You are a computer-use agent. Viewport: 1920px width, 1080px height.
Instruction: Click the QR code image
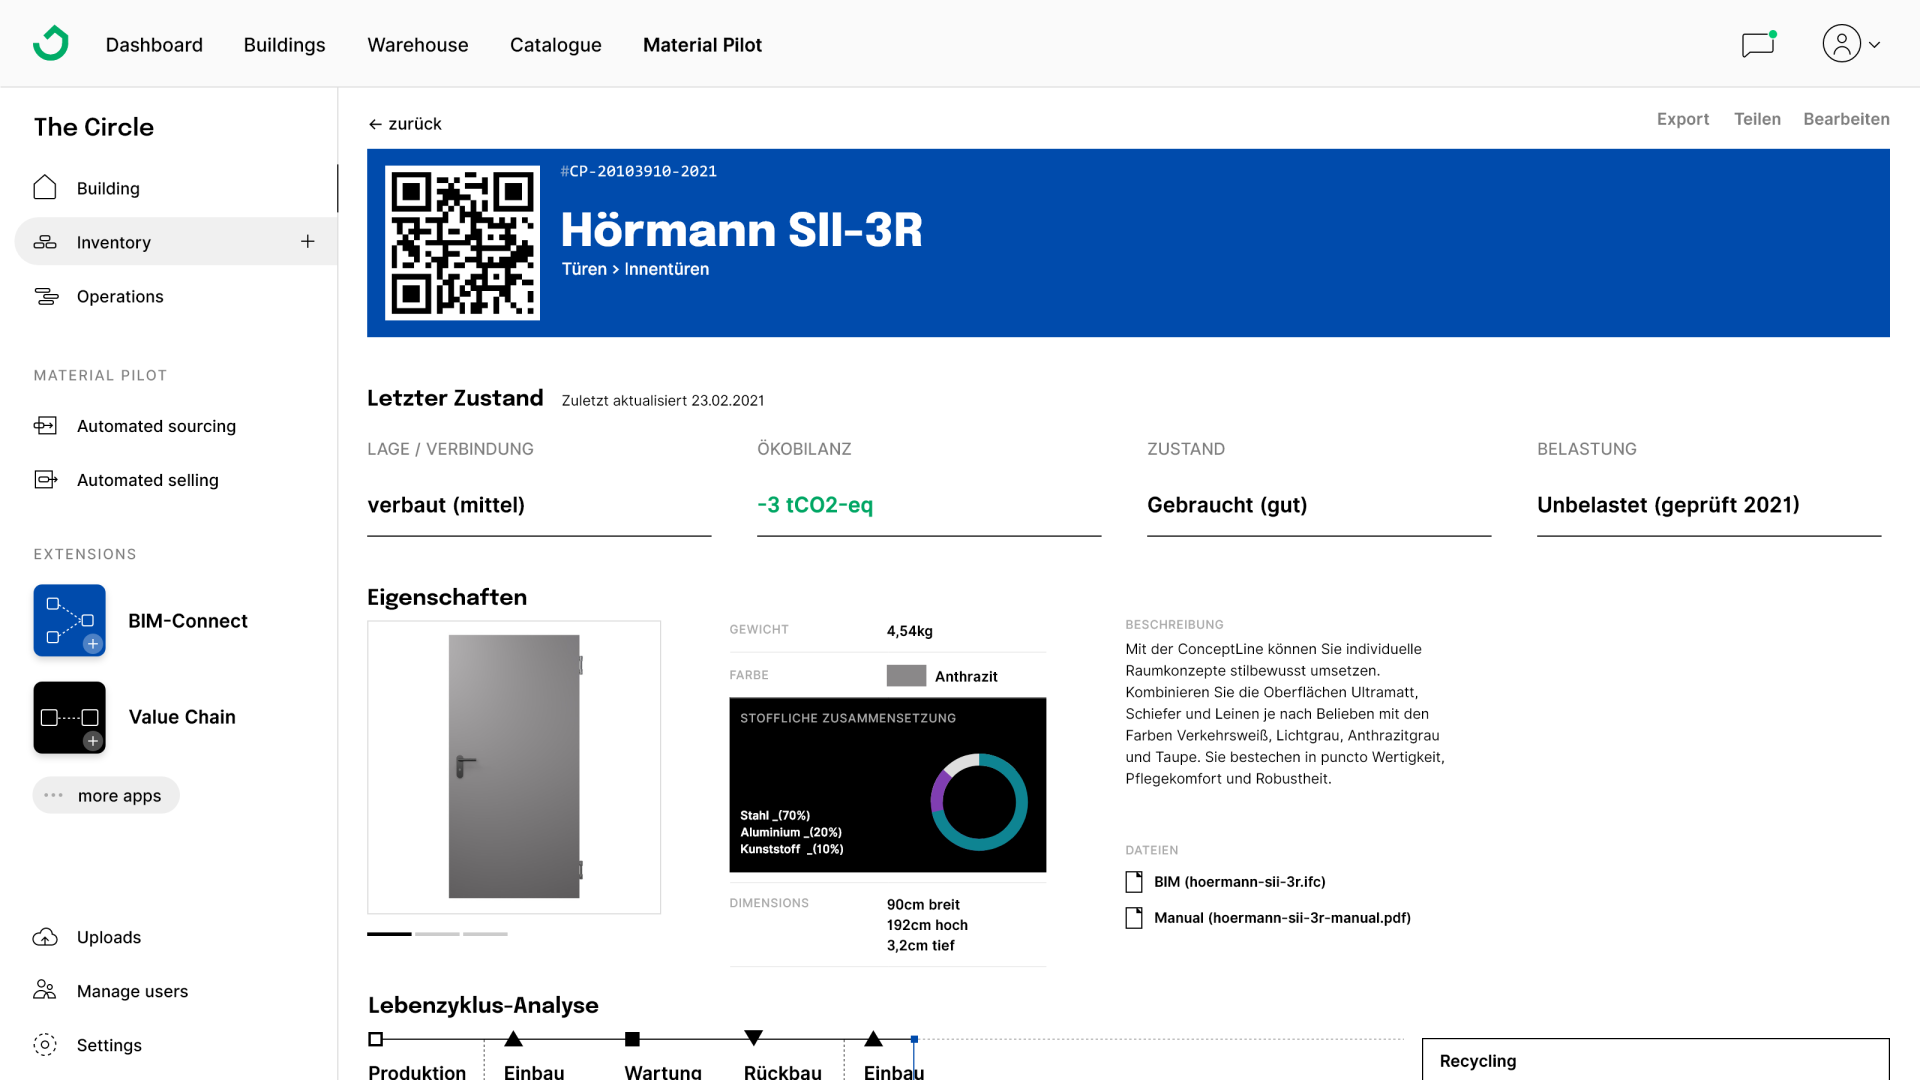click(x=462, y=243)
